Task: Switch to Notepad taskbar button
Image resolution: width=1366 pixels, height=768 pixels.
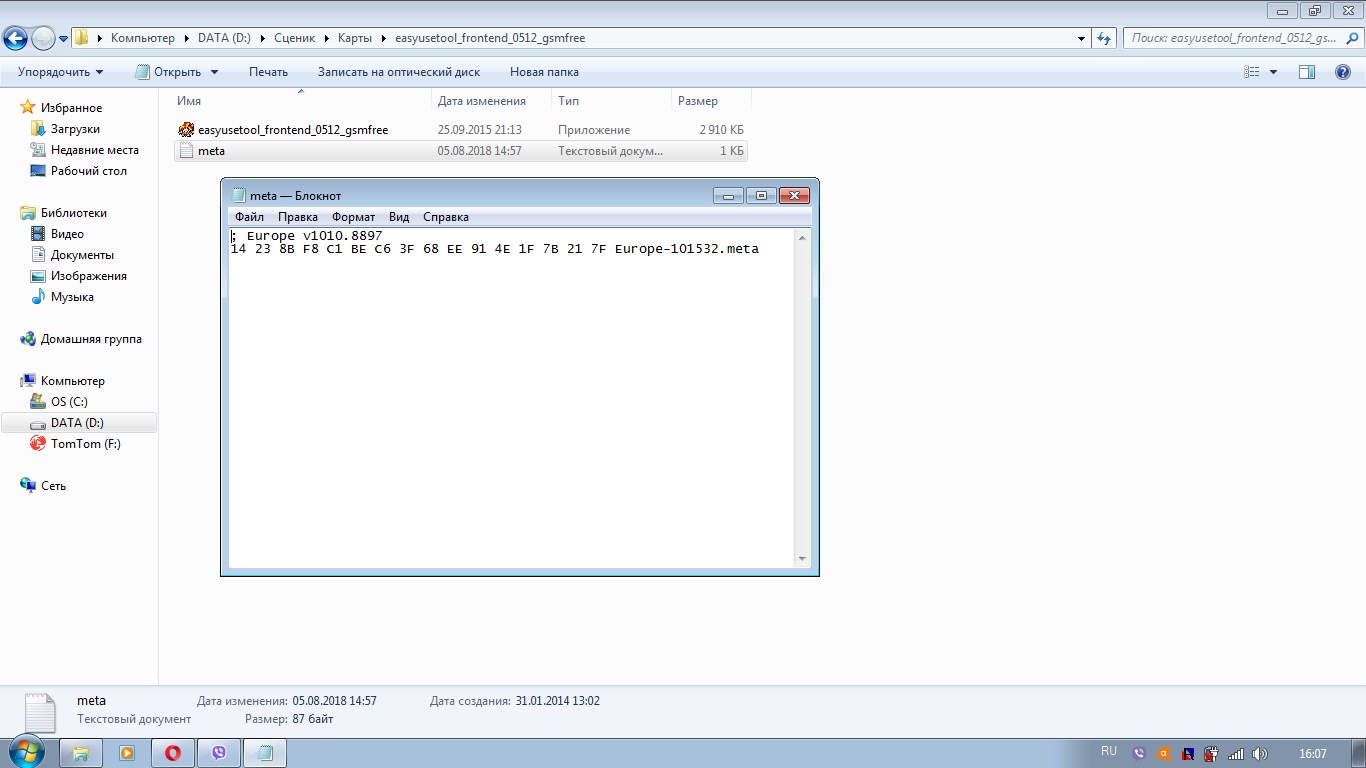Action: 265,753
